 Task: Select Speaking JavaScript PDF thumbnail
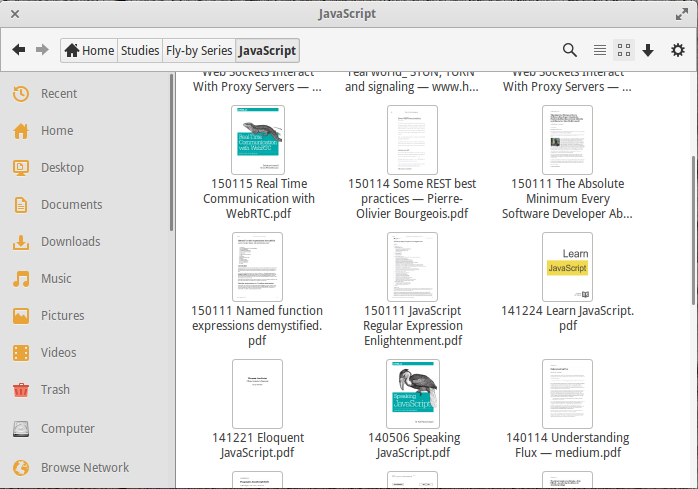click(413, 394)
